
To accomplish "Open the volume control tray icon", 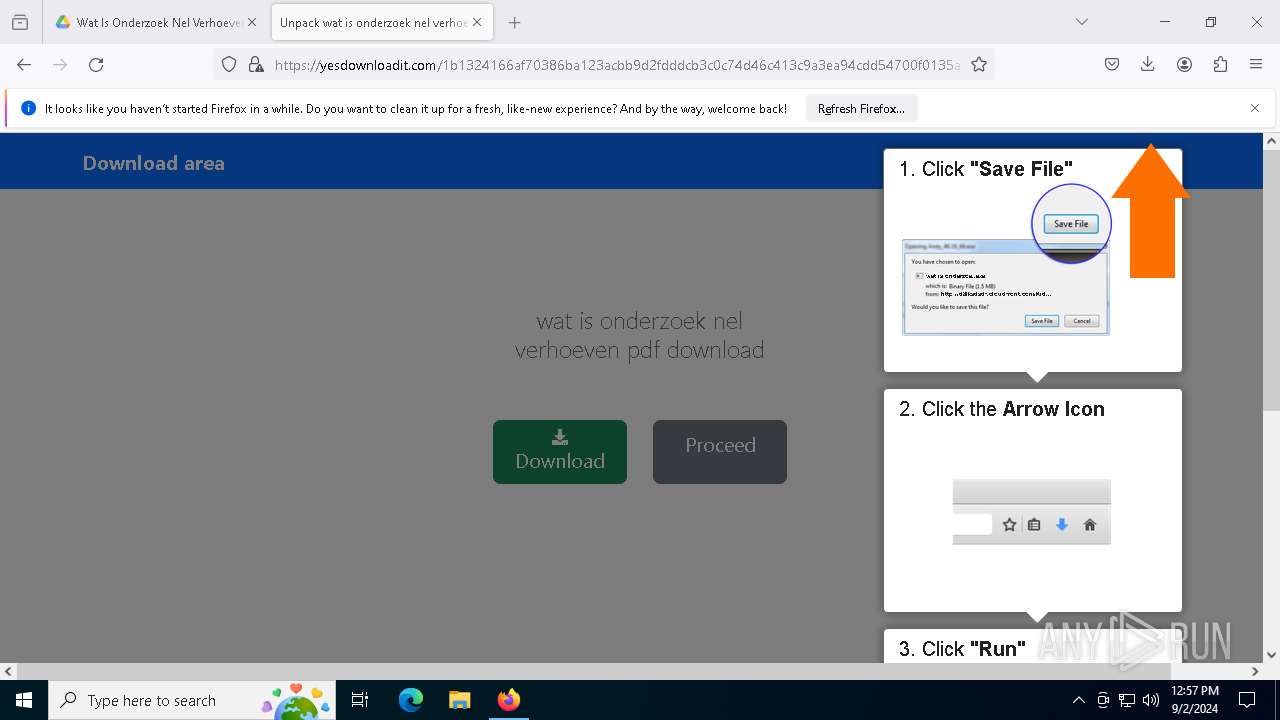I will [1151, 700].
